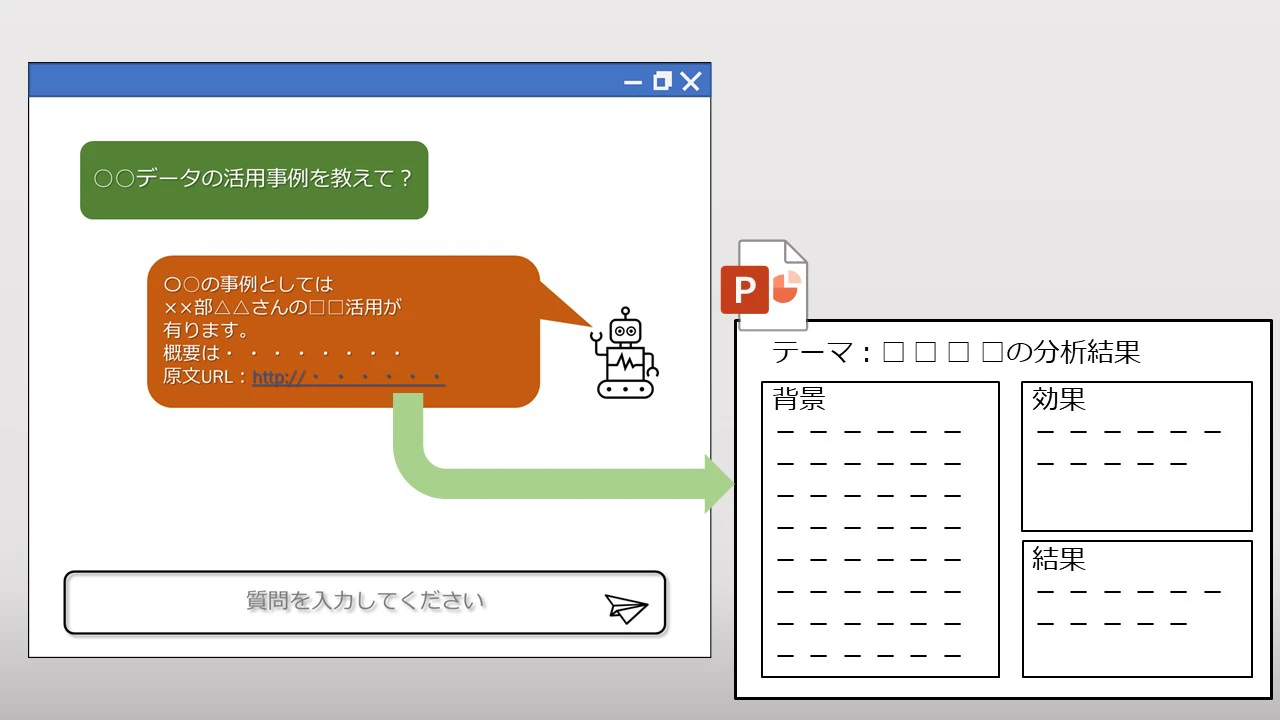Image resolution: width=1280 pixels, height=720 pixels.
Task: Select the slide title テーマ分析結果
Action: point(956,352)
